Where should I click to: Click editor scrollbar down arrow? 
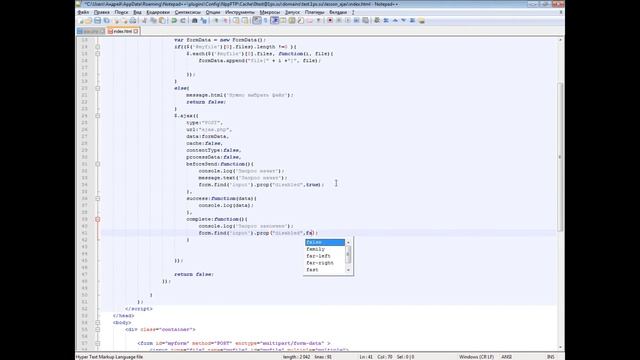560,347
